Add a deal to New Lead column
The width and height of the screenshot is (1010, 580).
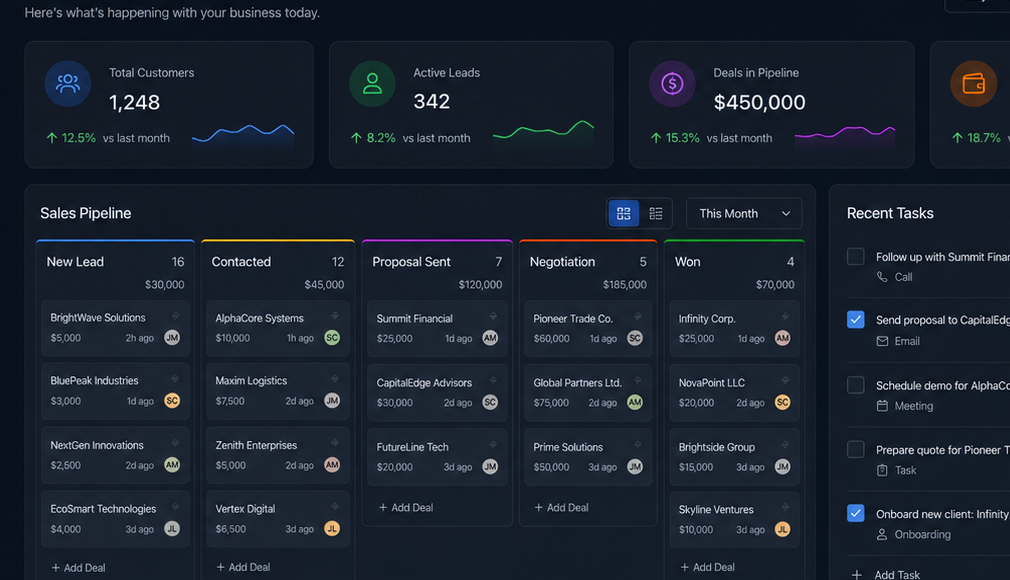(x=78, y=568)
